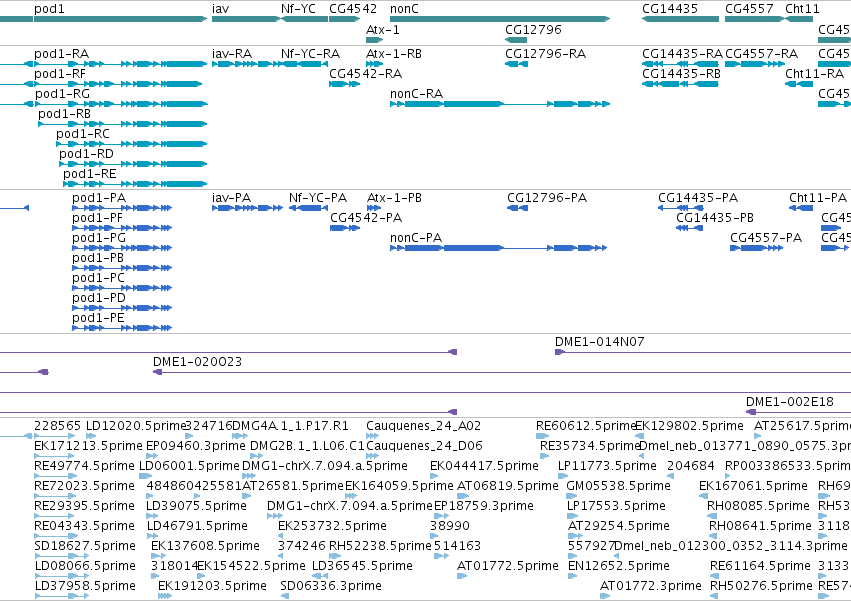Select protein pod1-PG
The height and width of the screenshot is (601, 851).
tap(99, 238)
